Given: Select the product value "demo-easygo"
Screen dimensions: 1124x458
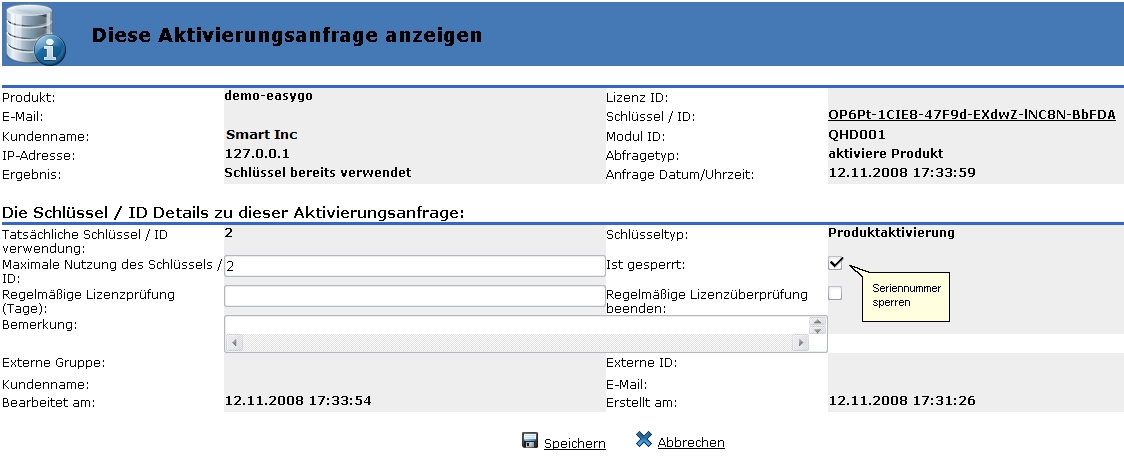Looking at the screenshot, I should pos(269,96).
